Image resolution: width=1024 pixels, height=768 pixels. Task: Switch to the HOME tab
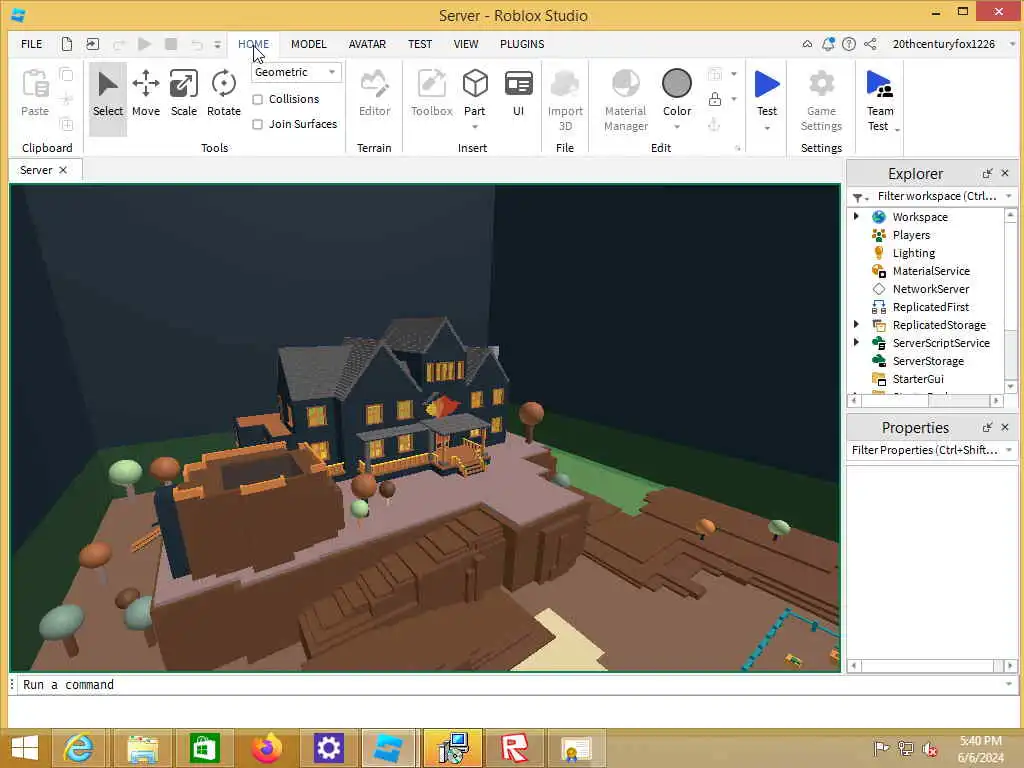253,44
